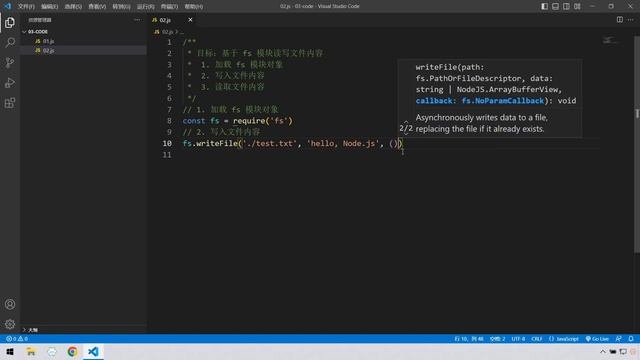Open the Help menu
This screenshot has width=640, height=360.
193,7
